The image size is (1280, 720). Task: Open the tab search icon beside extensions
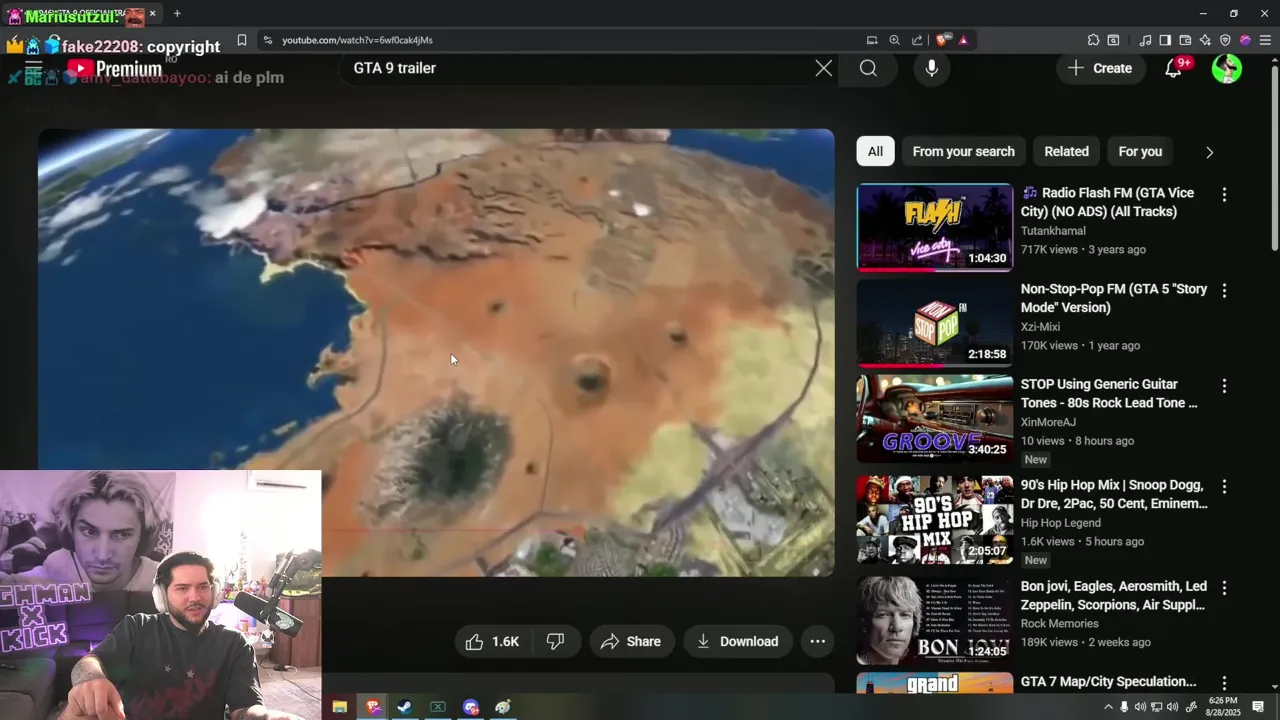point(1113,40)
